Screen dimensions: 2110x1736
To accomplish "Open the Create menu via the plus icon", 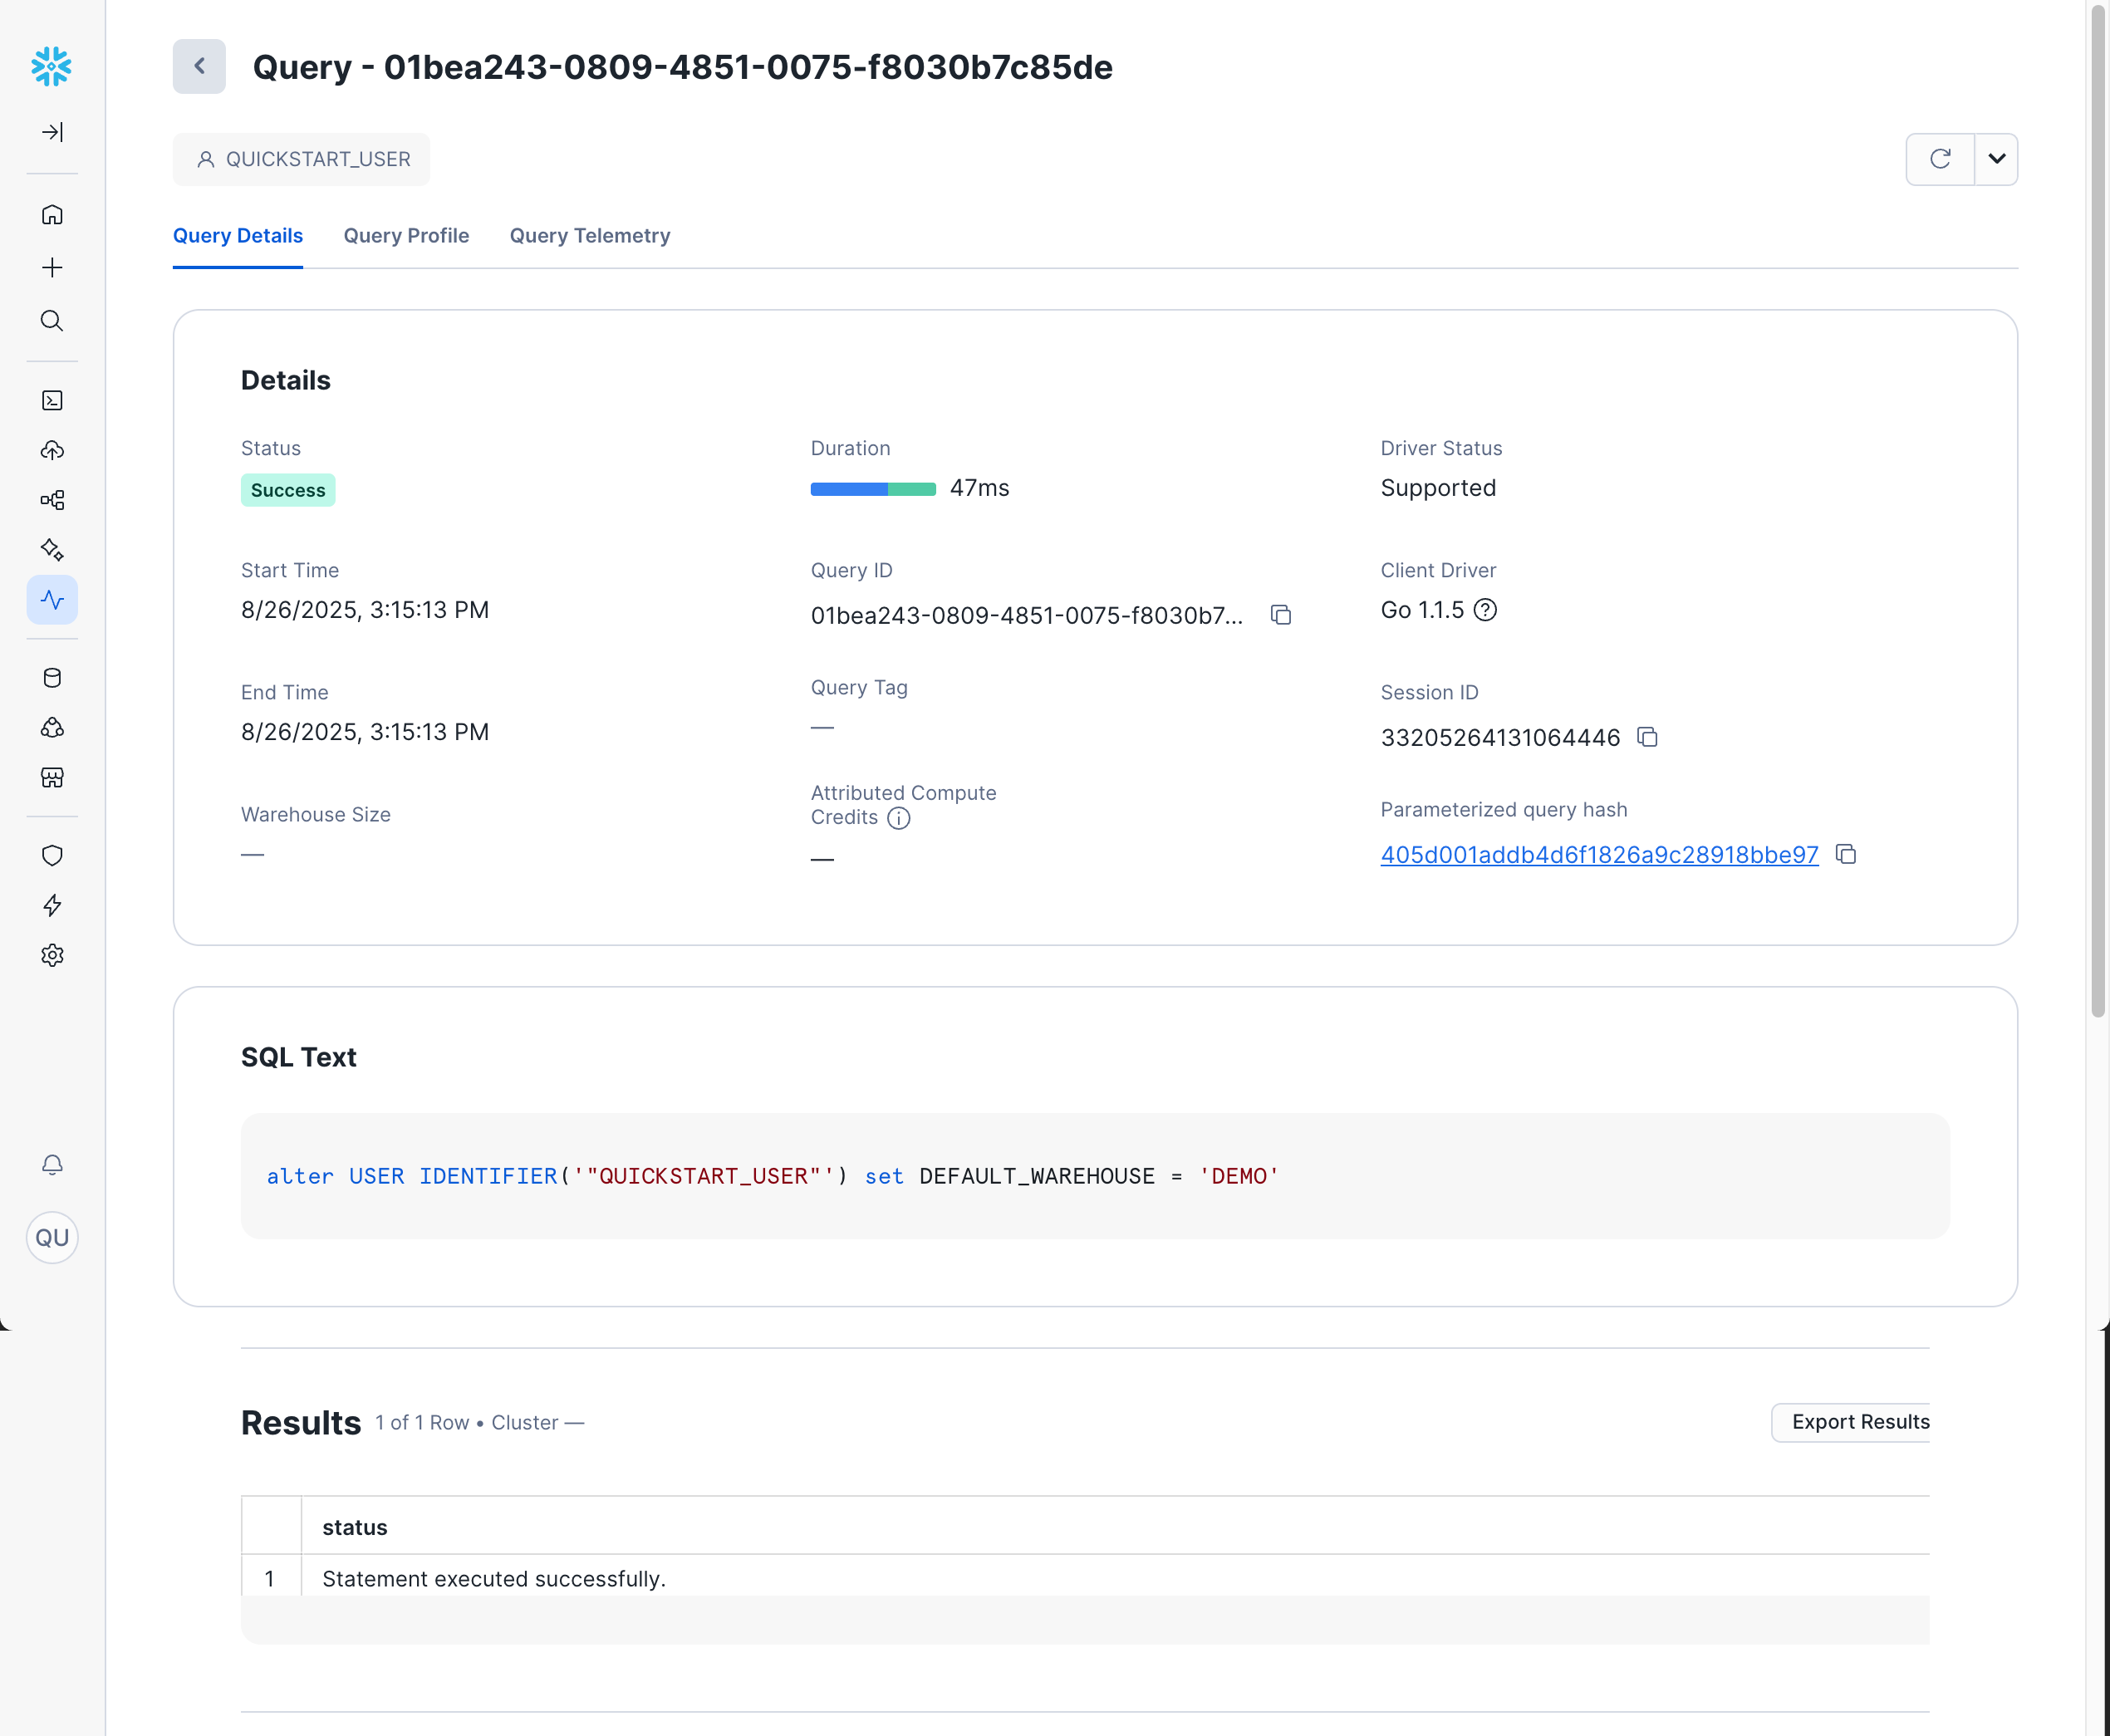I will pos(52,267).
